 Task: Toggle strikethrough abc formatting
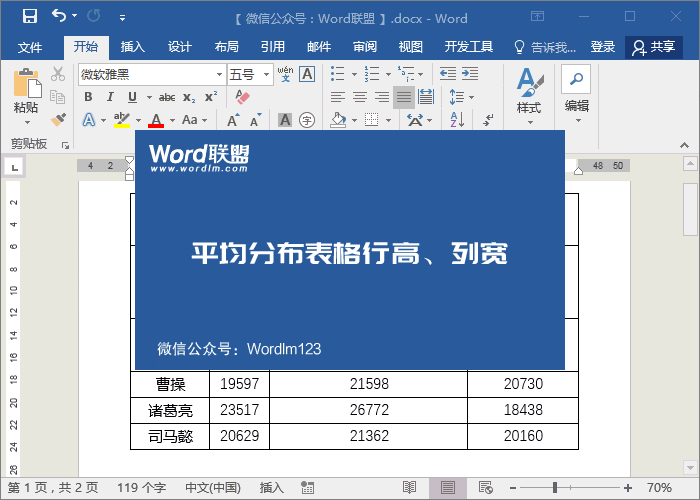[167, 97]
